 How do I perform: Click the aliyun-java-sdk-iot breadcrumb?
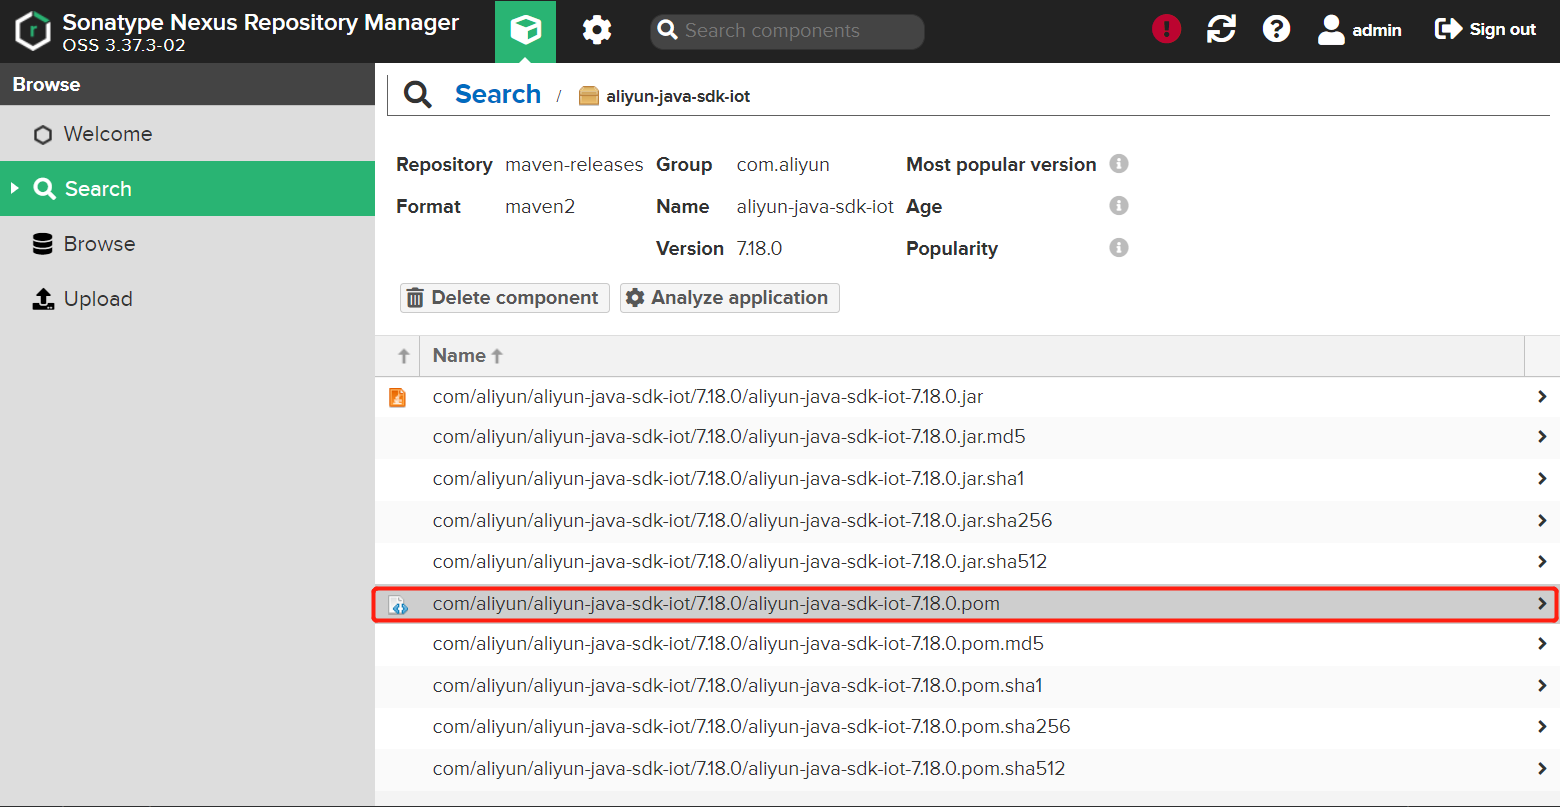(678, 97)
